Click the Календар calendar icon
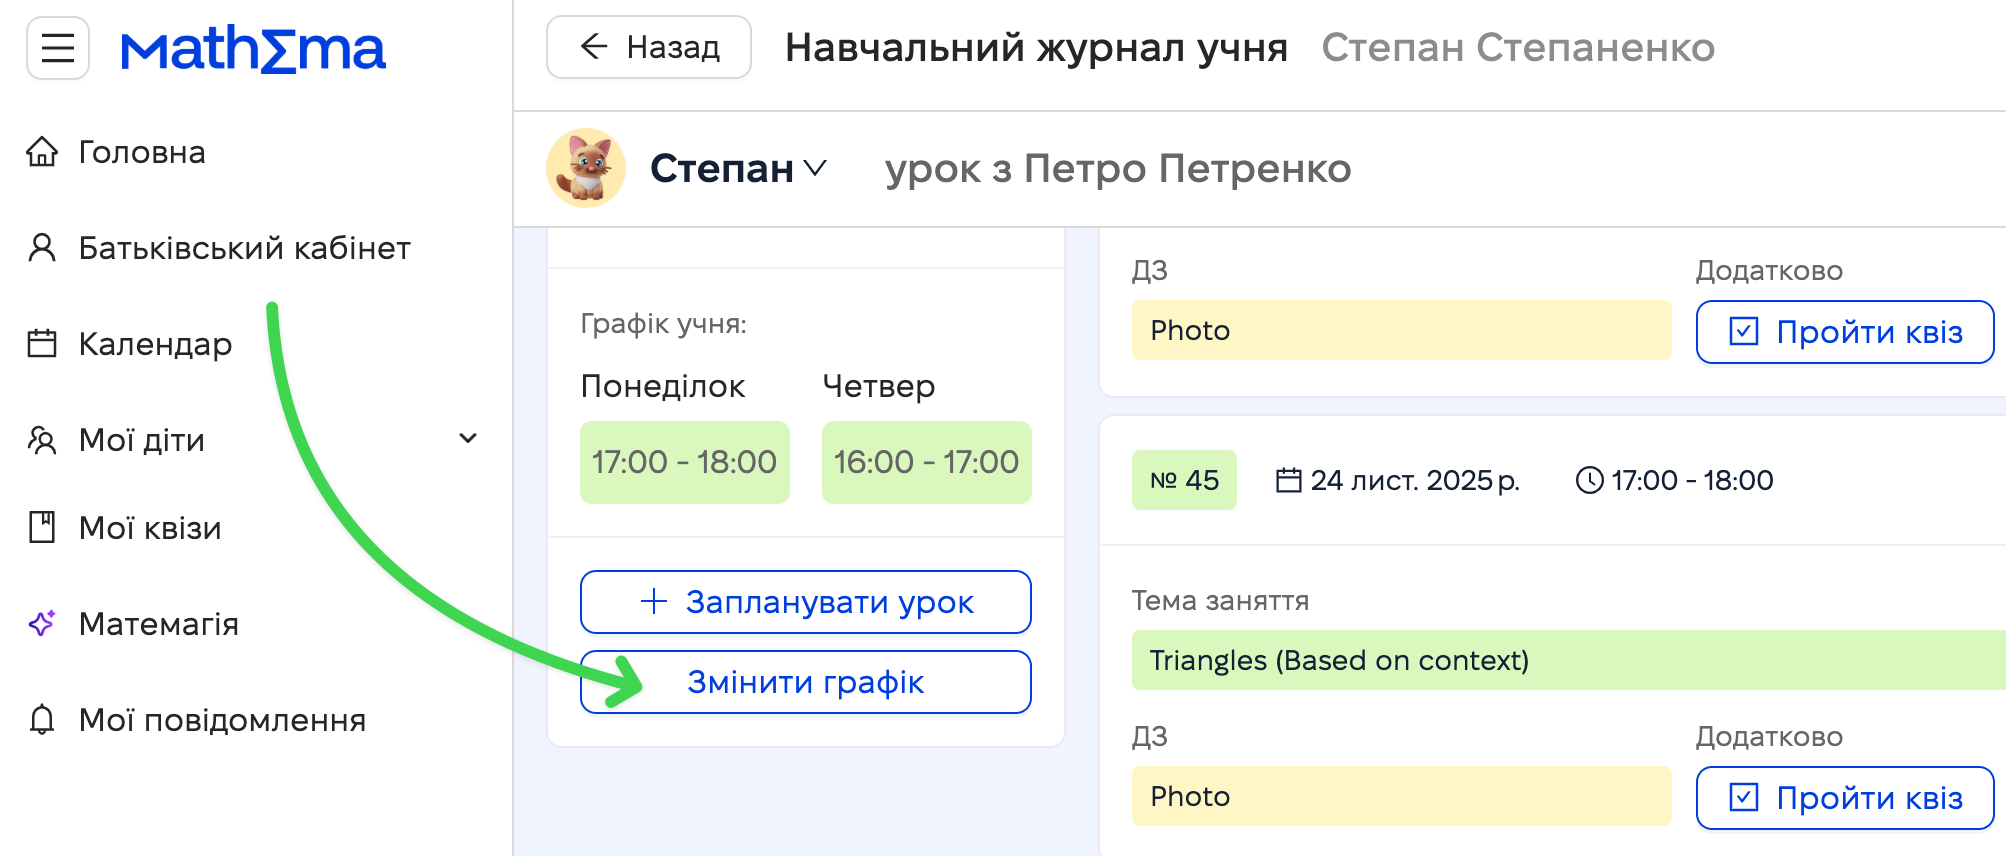This screenshot has width=2006, height=856. click(x=42, y=344)
